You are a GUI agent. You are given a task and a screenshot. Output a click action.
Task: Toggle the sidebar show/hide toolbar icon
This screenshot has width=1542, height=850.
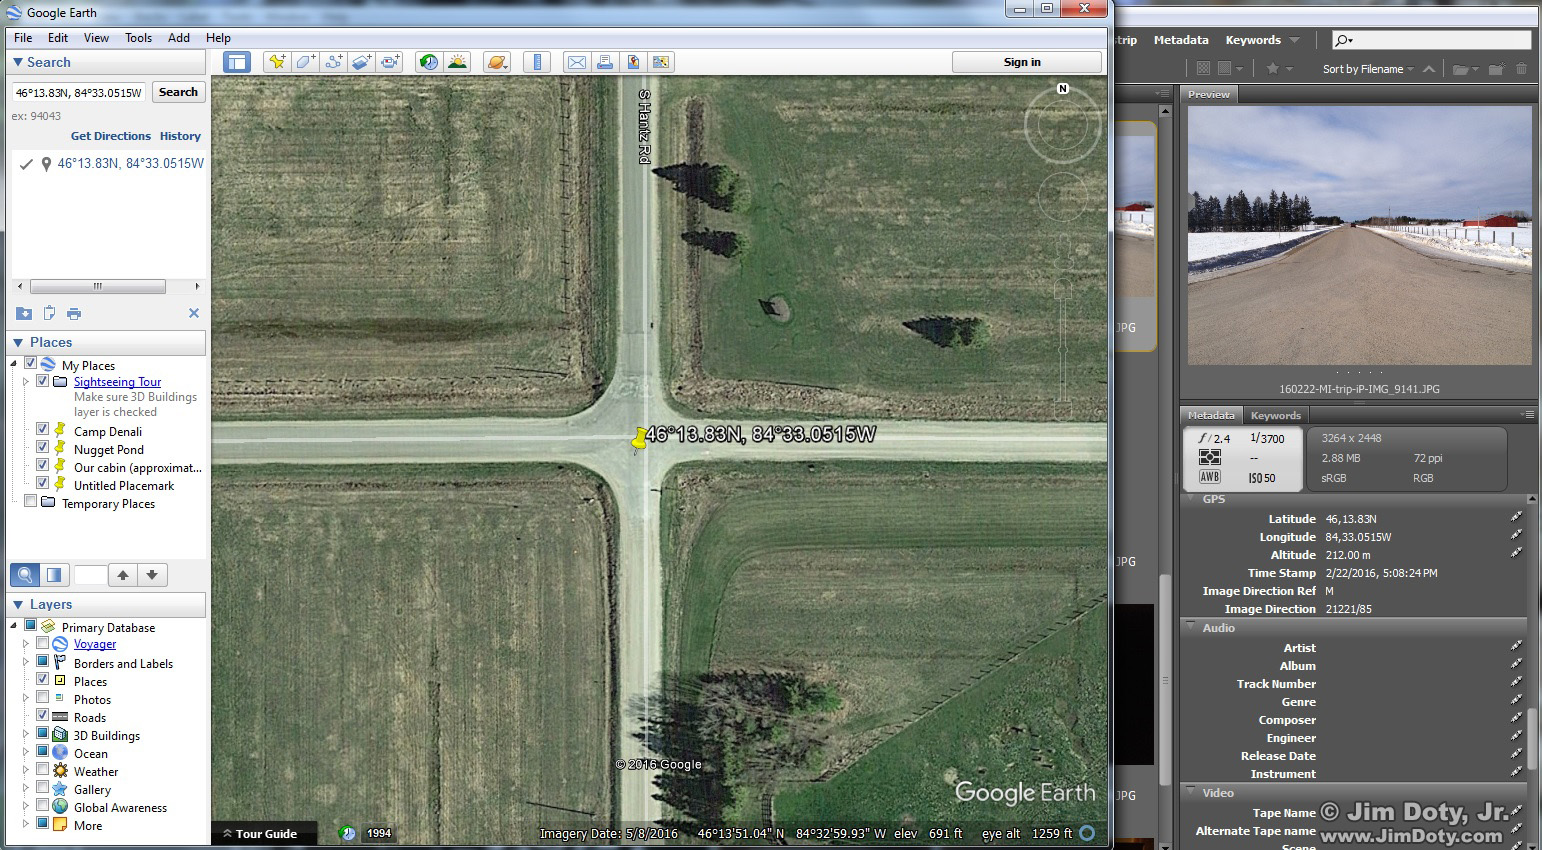(x=236, y=62)
